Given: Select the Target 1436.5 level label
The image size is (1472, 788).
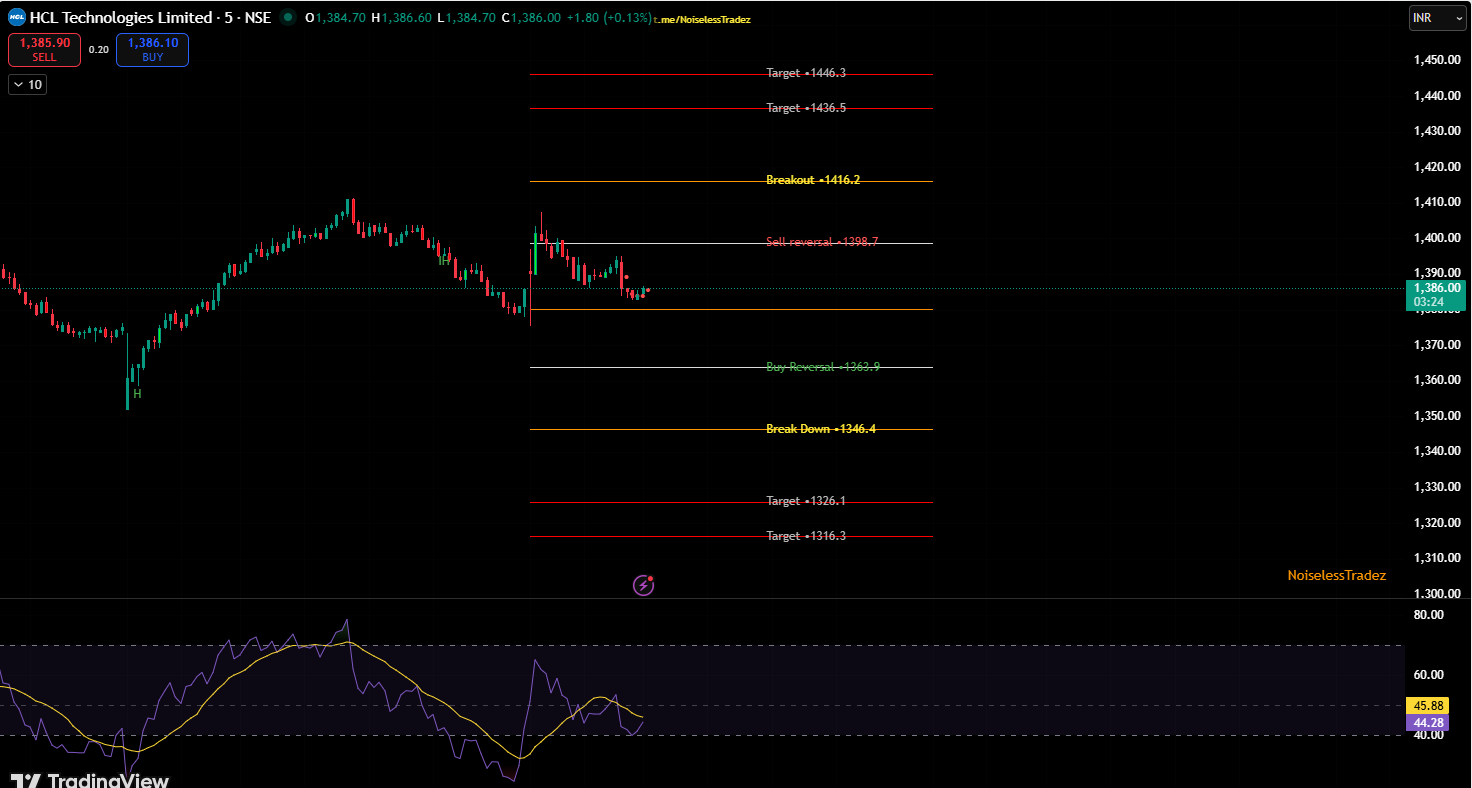Looking at the screenshot, I should point(806,108).
